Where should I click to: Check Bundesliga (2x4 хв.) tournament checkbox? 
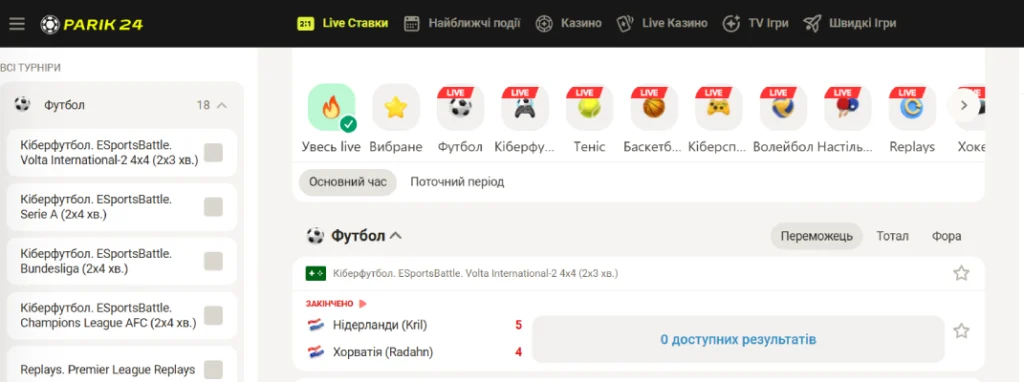click(x=213, y=261)
